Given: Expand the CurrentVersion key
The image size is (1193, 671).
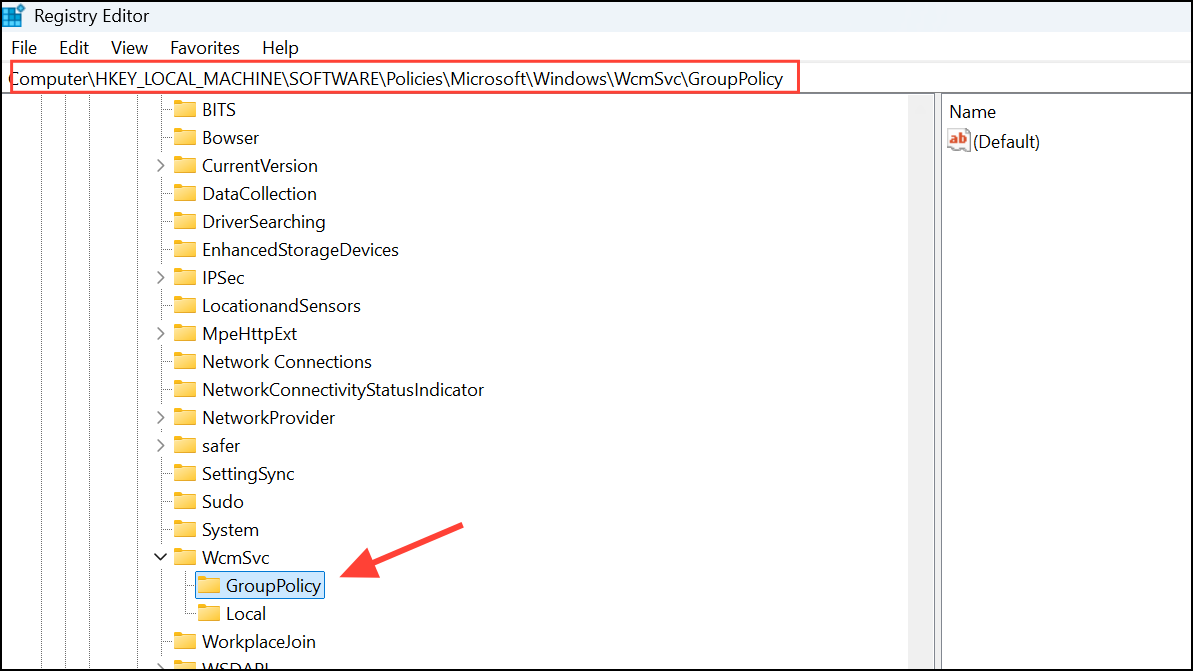Looking at the screenshot, I should click(x=161, y=166).
